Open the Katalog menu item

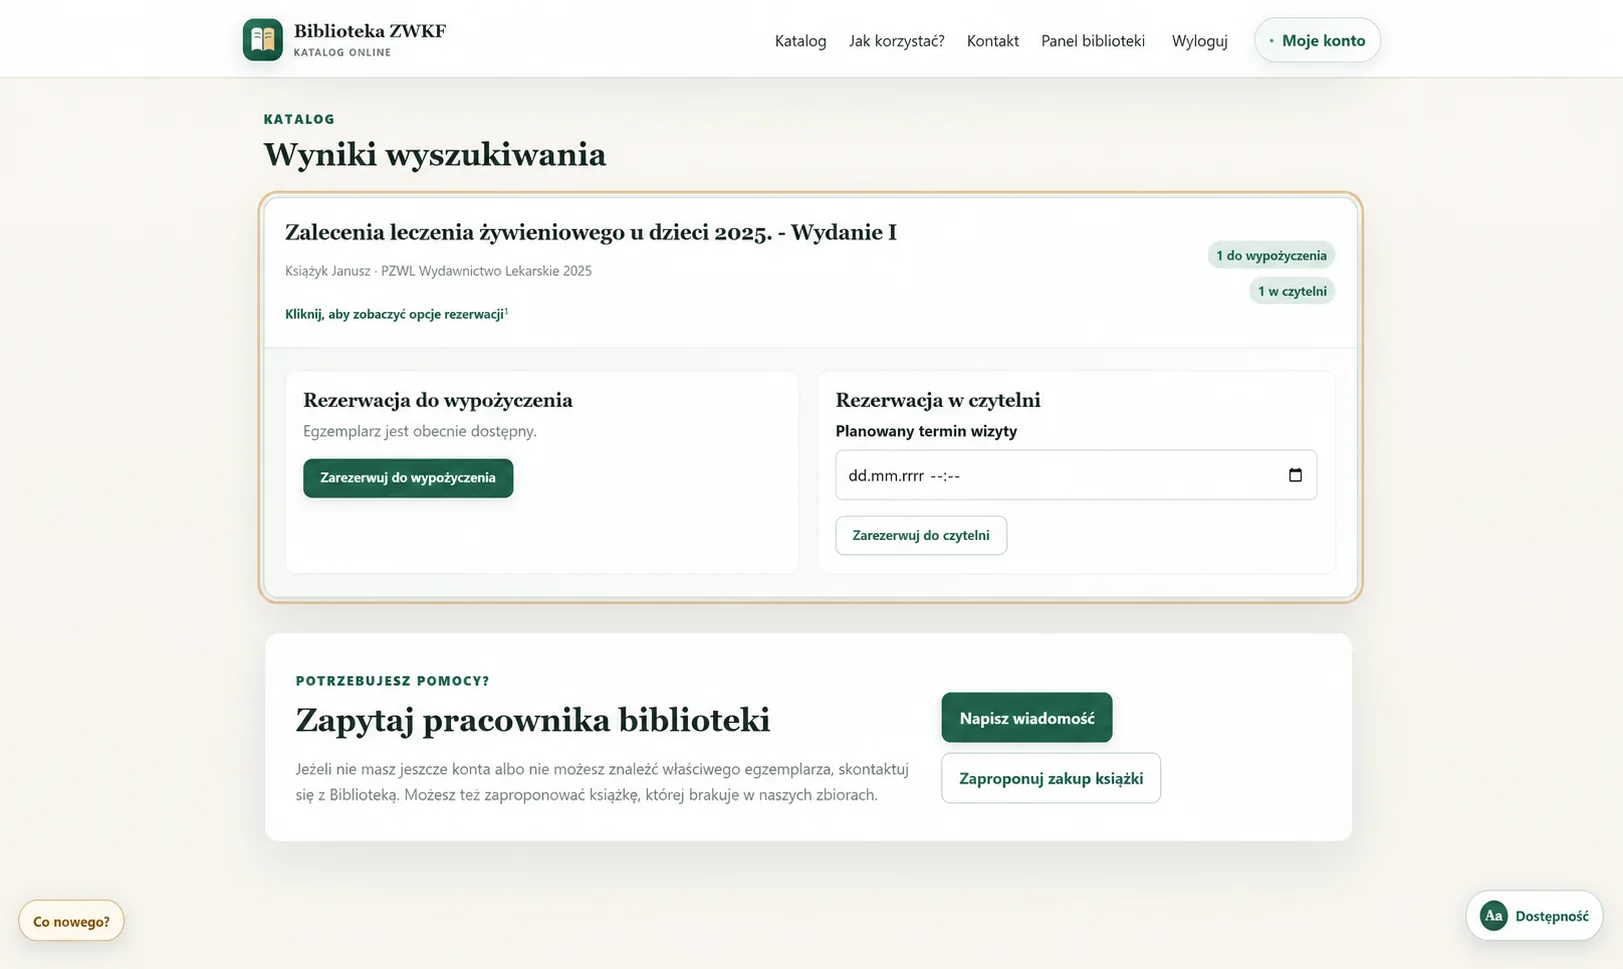click(800, 41)
